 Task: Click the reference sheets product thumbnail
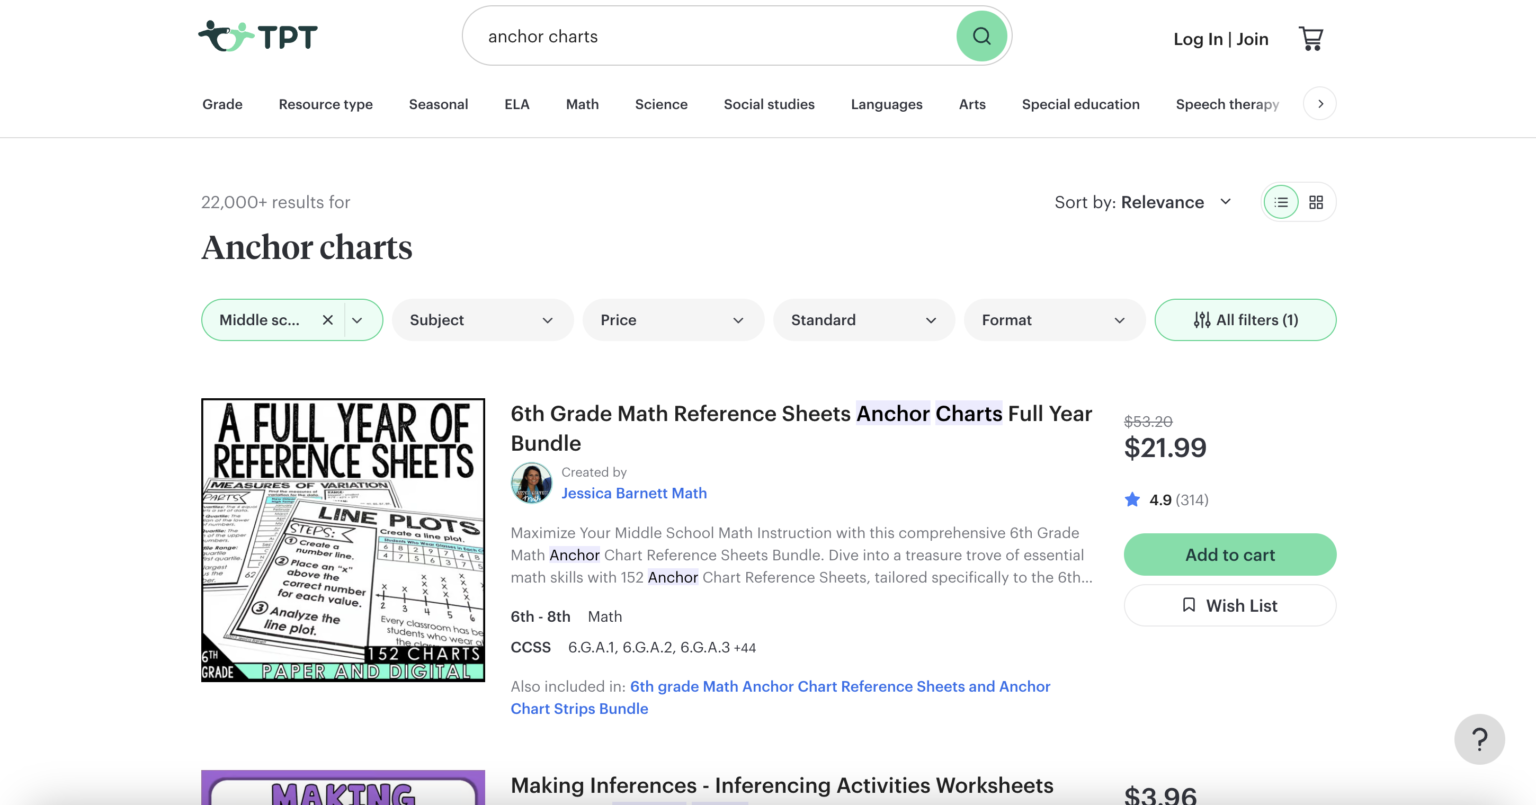pyautogui.click(x=342, y=540)
